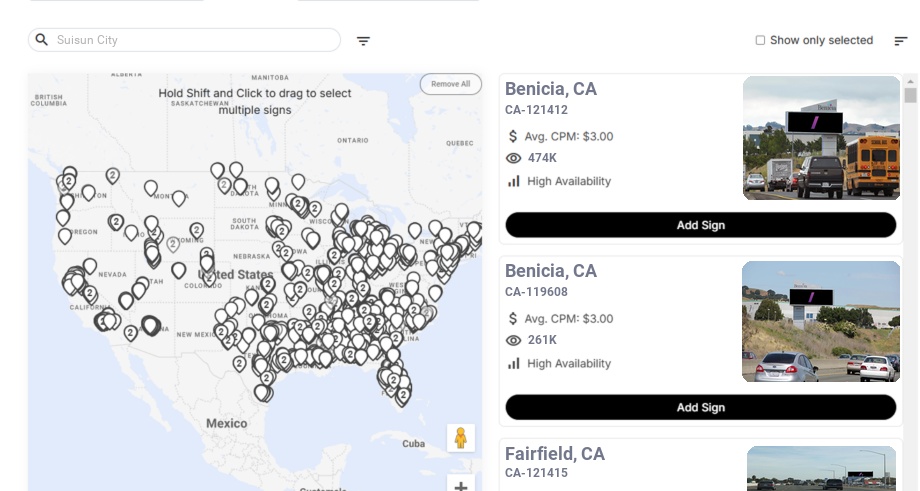Click the sign list scrollbar thumb
The image size is (920, 491).
(910, 95)
